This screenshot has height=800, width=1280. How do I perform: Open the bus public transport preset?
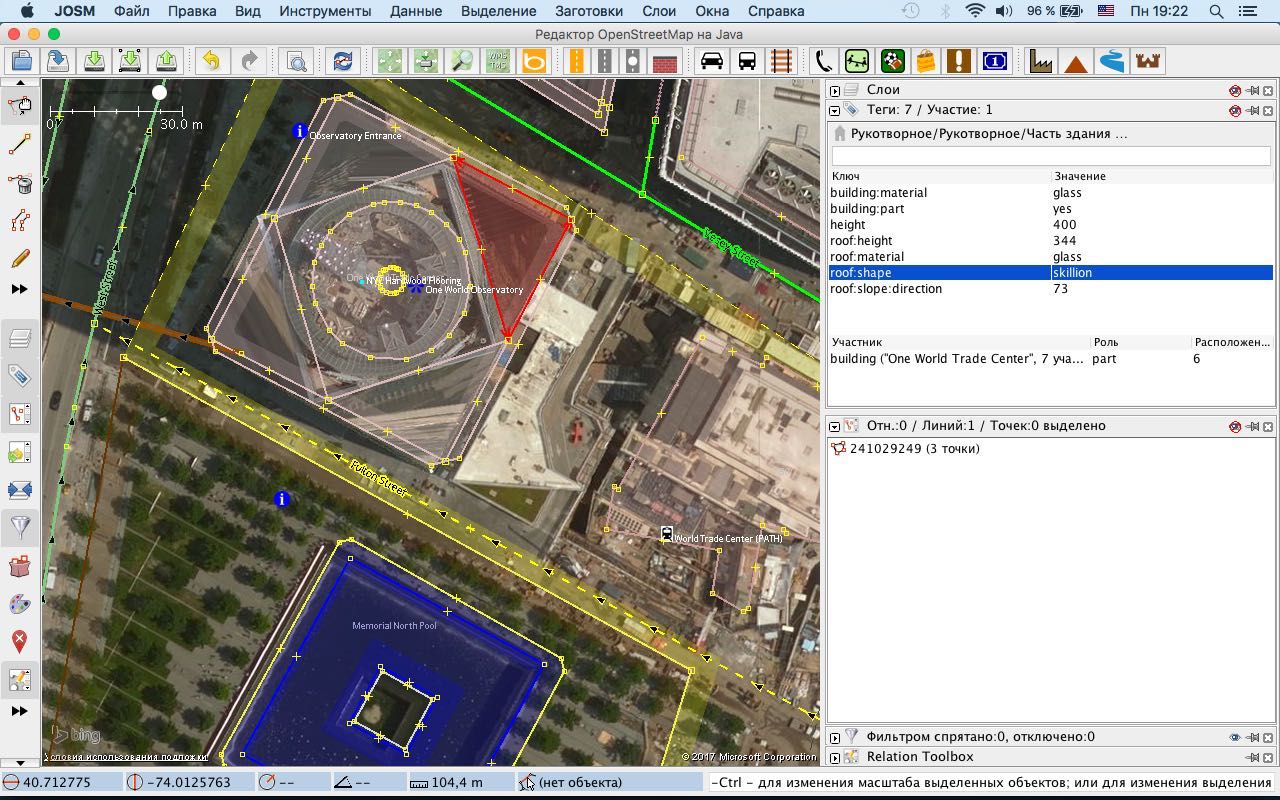click(x=747, y=61)
